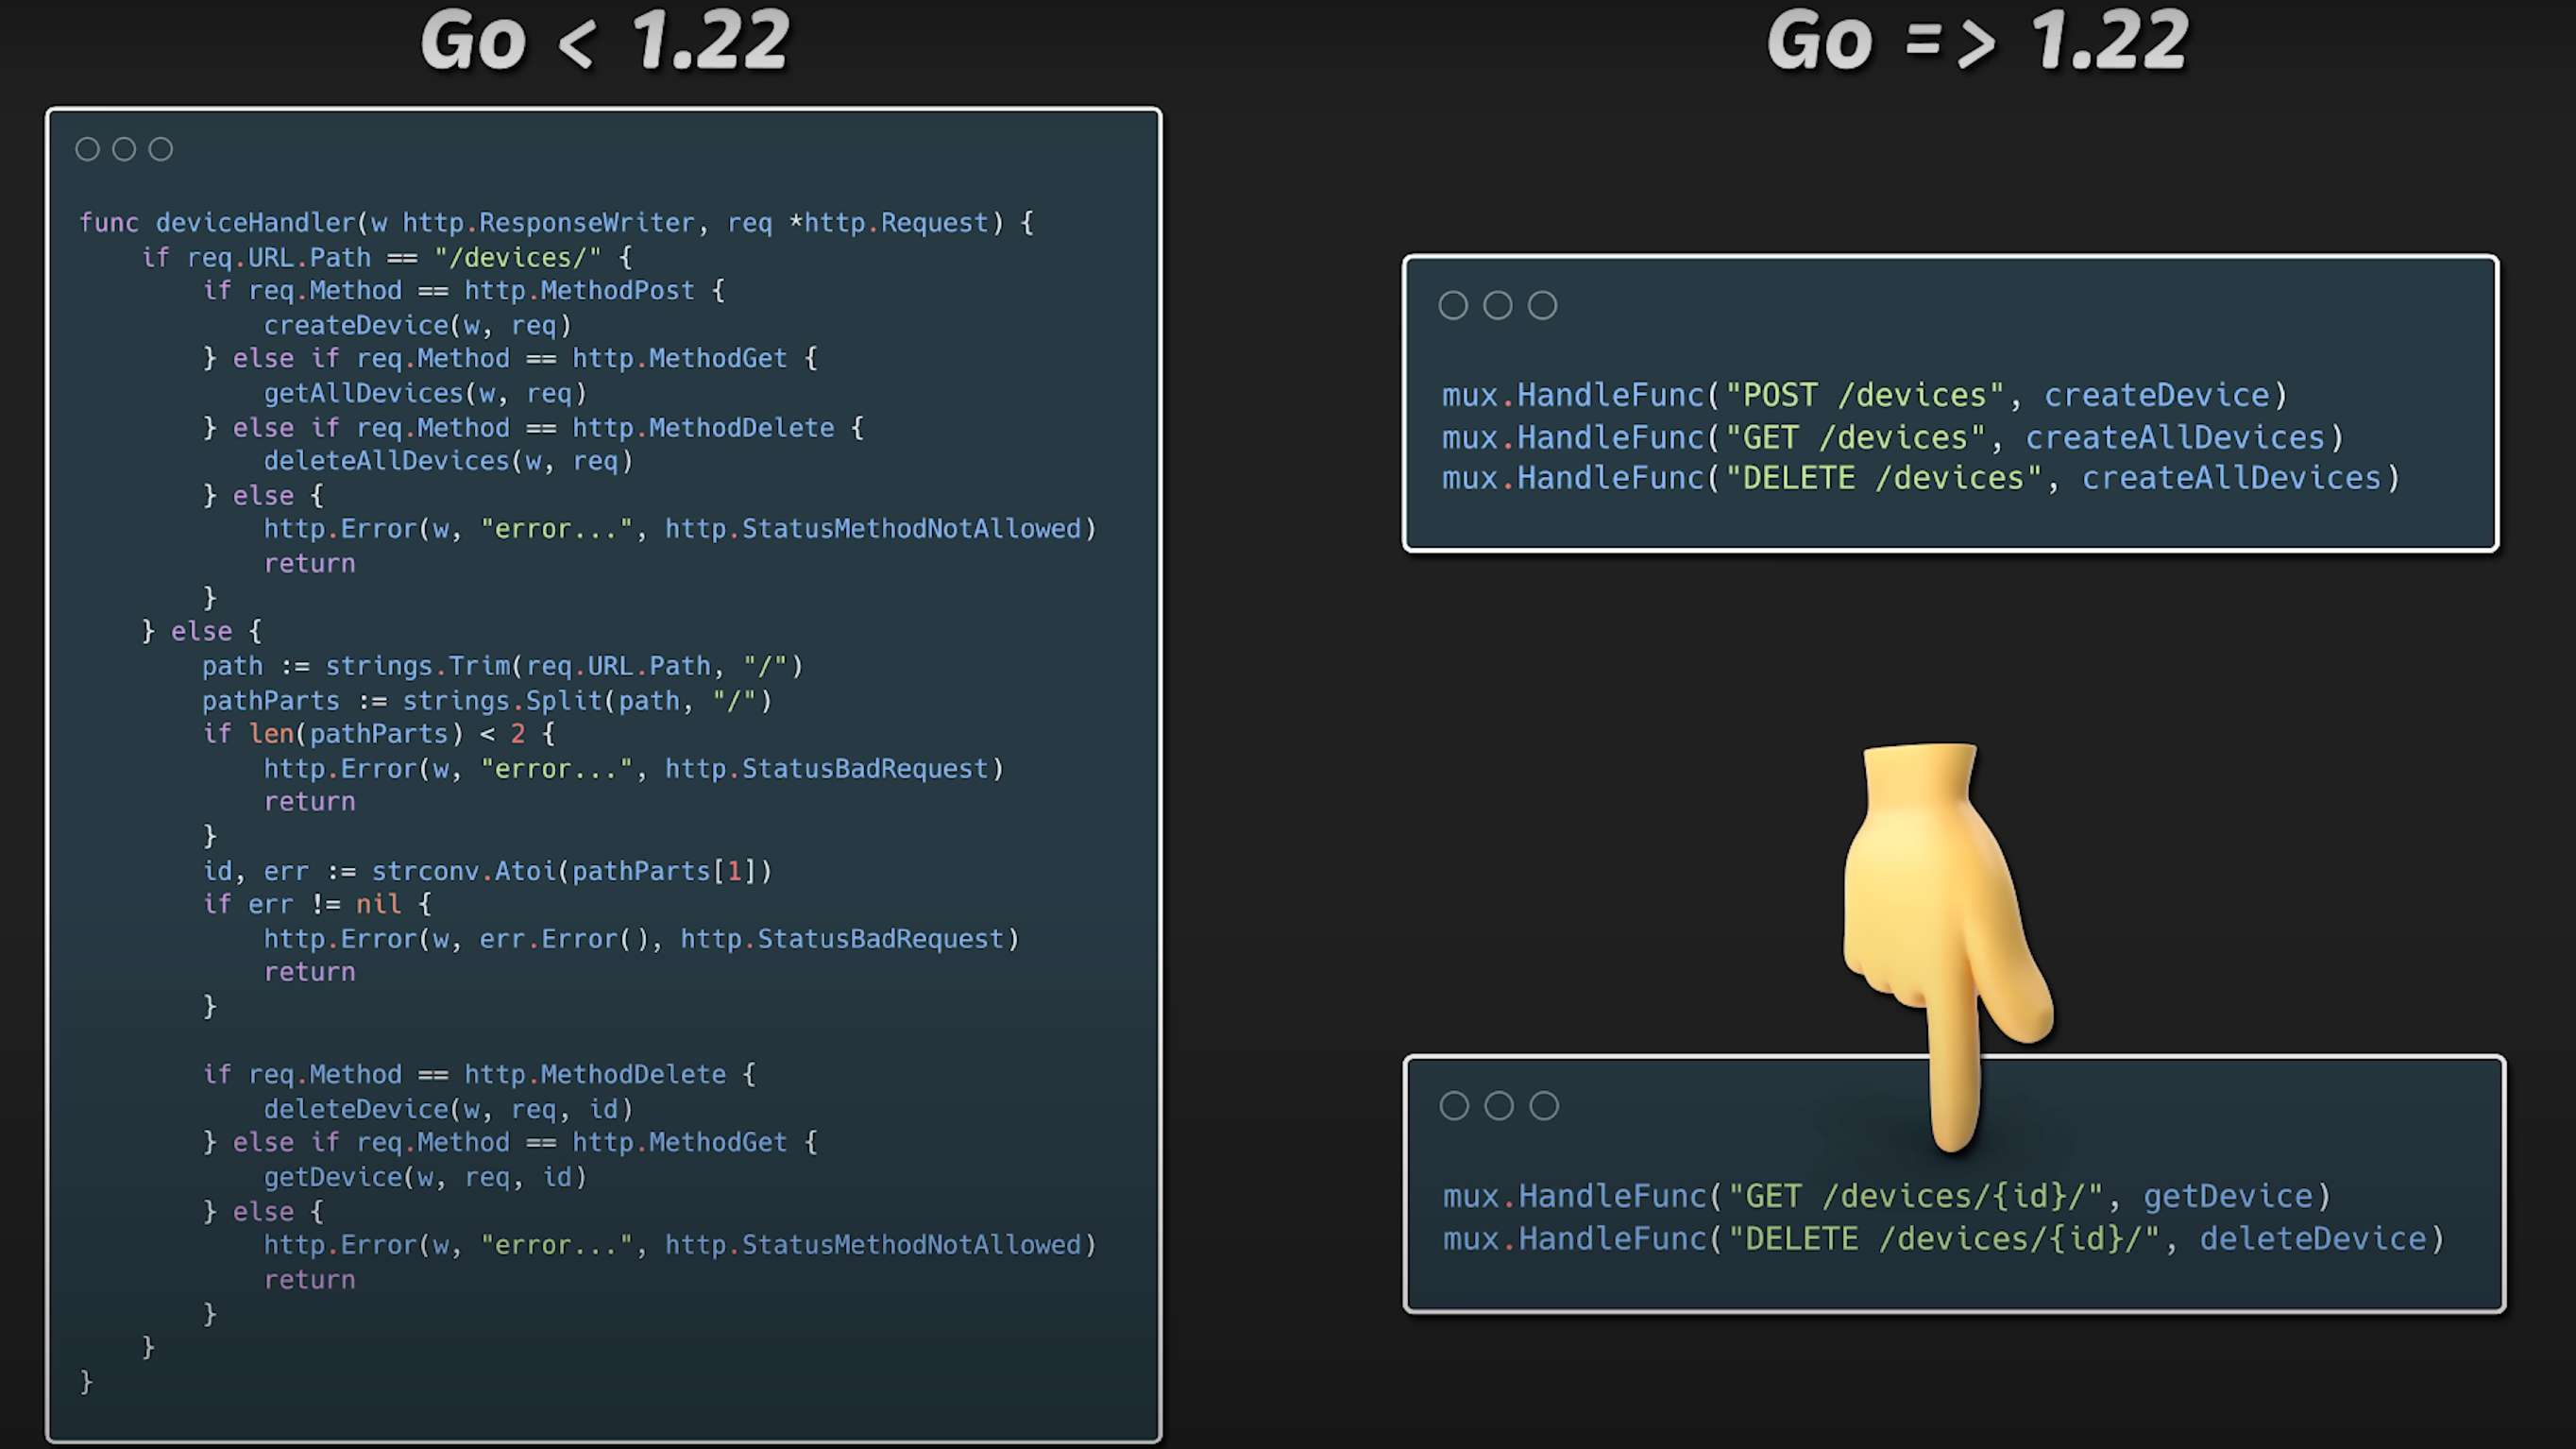
Task: Click createDevice argument in top-right window
Action: point(2156,396)
